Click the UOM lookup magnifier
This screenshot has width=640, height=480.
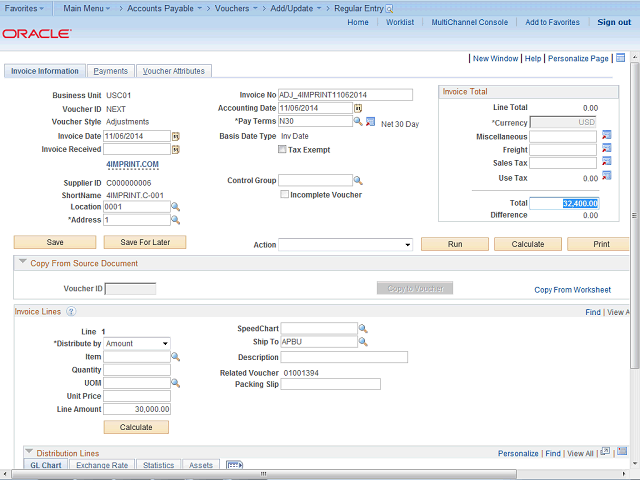[175, 383]
